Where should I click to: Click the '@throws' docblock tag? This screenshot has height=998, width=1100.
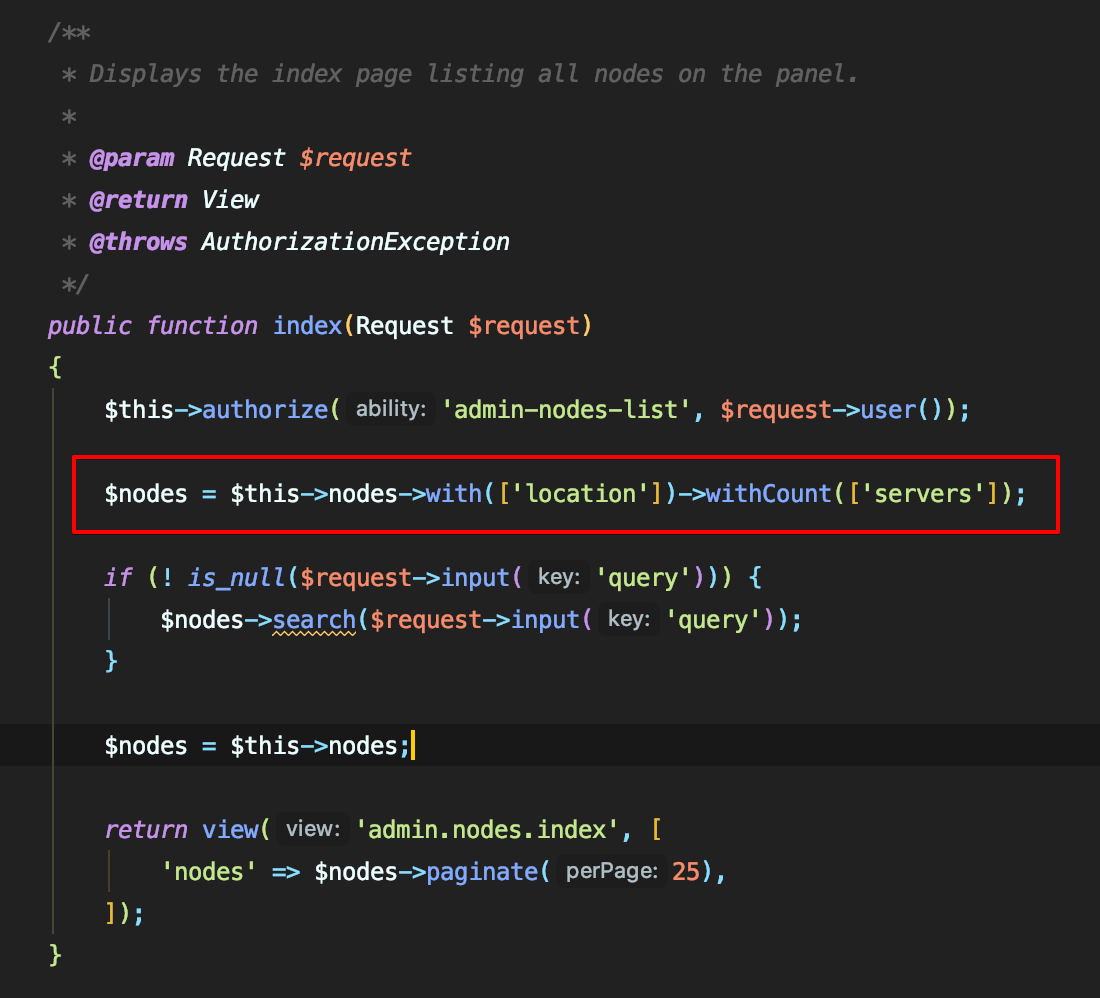click(x=138, y=242)
